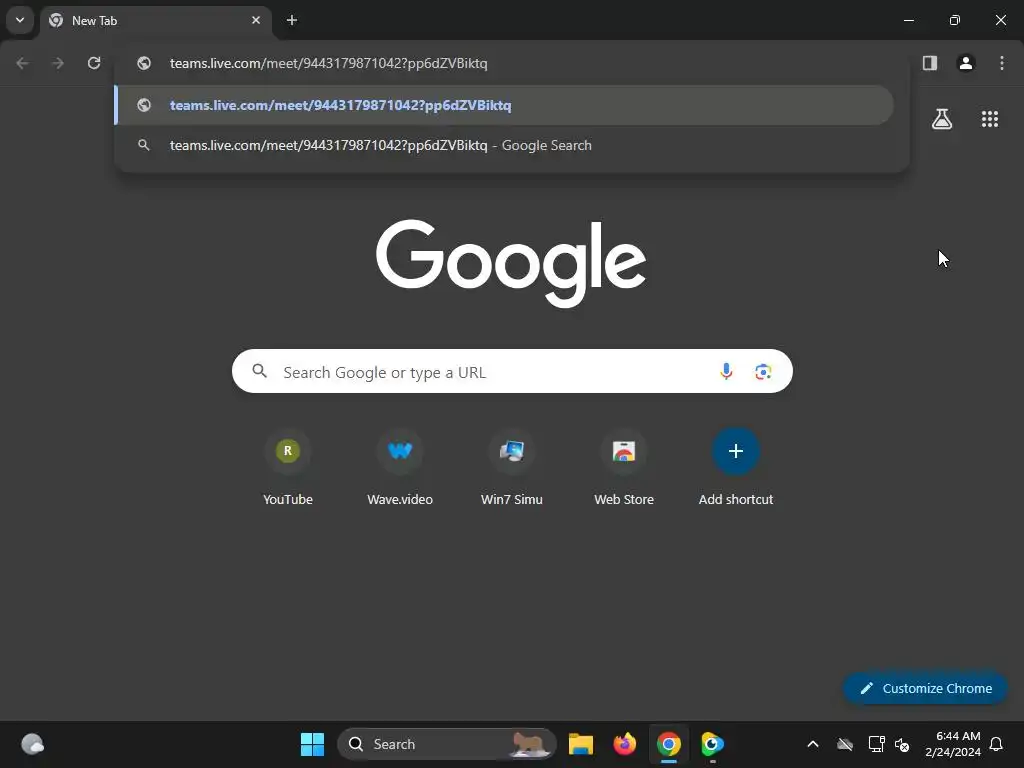Open the Windows Start menu

coord(312,744)
